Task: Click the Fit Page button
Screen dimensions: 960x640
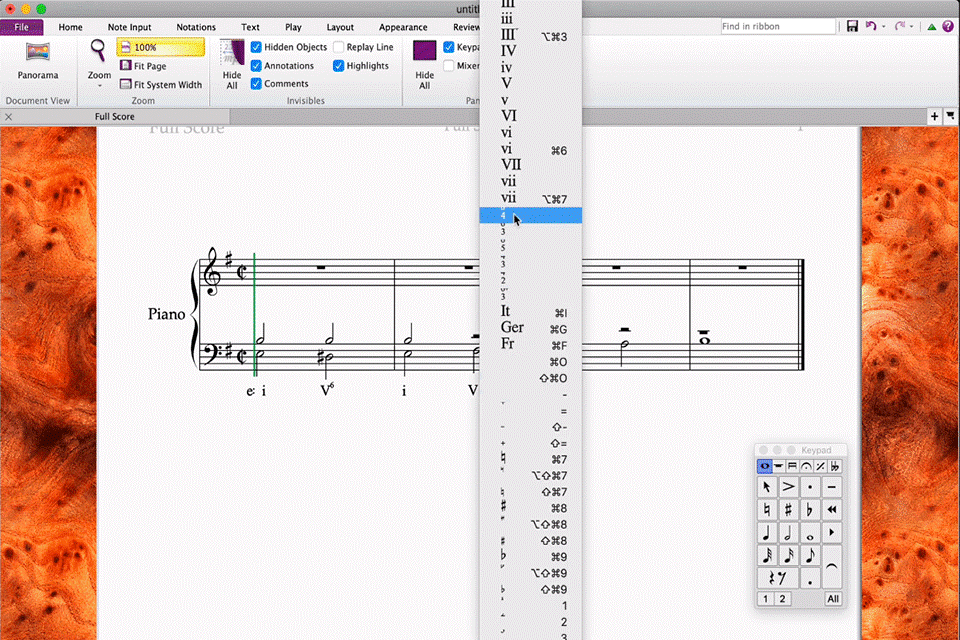Action: (149, 66)
